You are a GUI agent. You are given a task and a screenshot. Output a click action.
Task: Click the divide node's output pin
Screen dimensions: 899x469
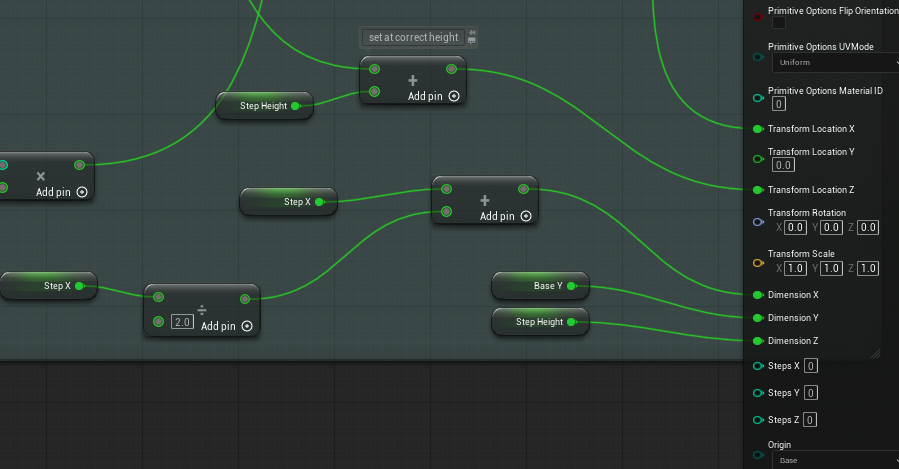point(245,299)
